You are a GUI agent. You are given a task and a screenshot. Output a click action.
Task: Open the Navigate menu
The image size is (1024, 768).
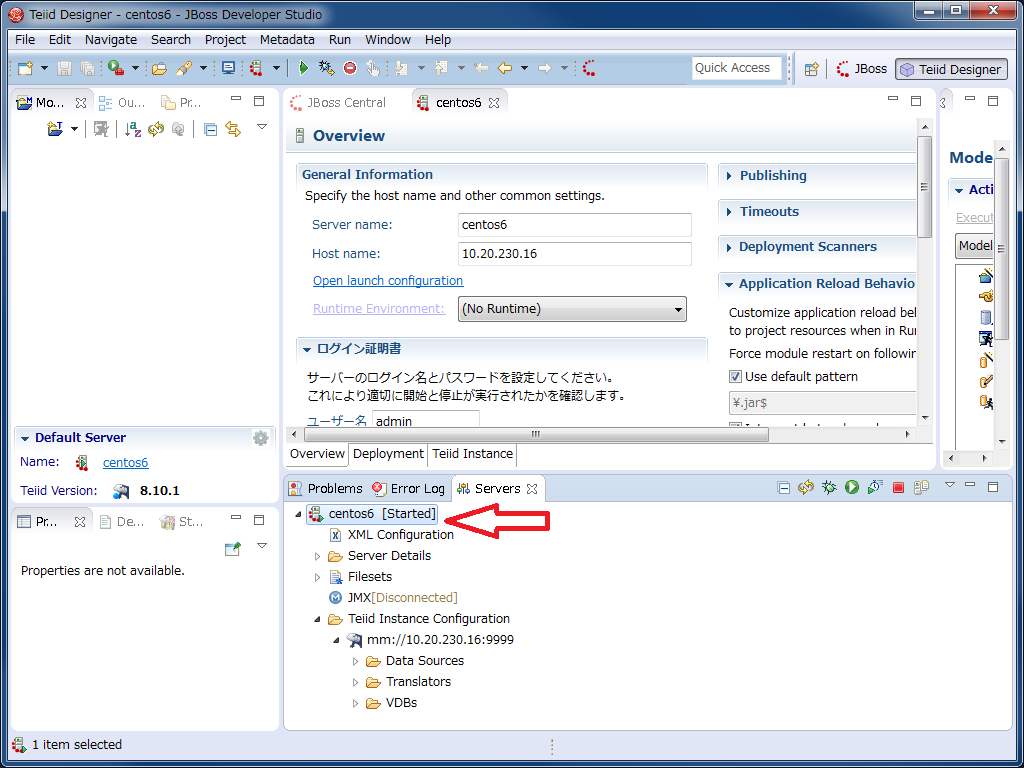coord(111,40)
